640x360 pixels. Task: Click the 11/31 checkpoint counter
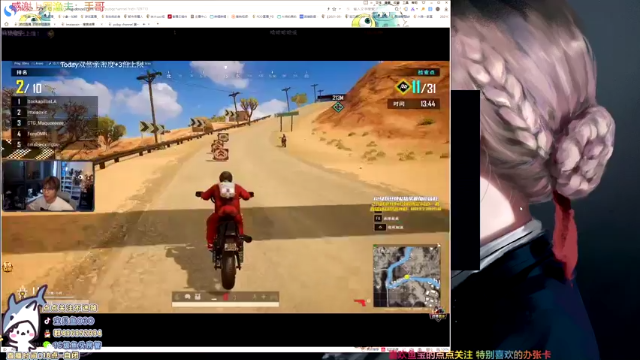tap(424, 87)
